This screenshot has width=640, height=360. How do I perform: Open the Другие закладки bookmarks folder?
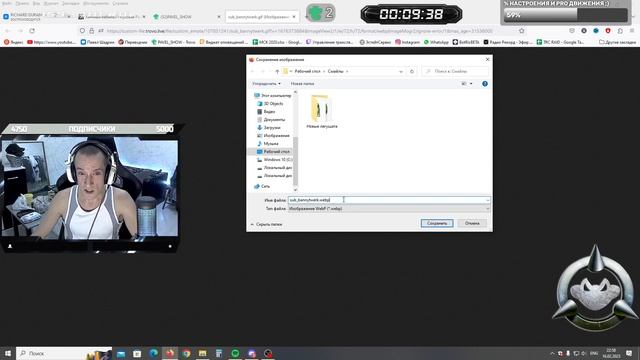pos(617,42)
